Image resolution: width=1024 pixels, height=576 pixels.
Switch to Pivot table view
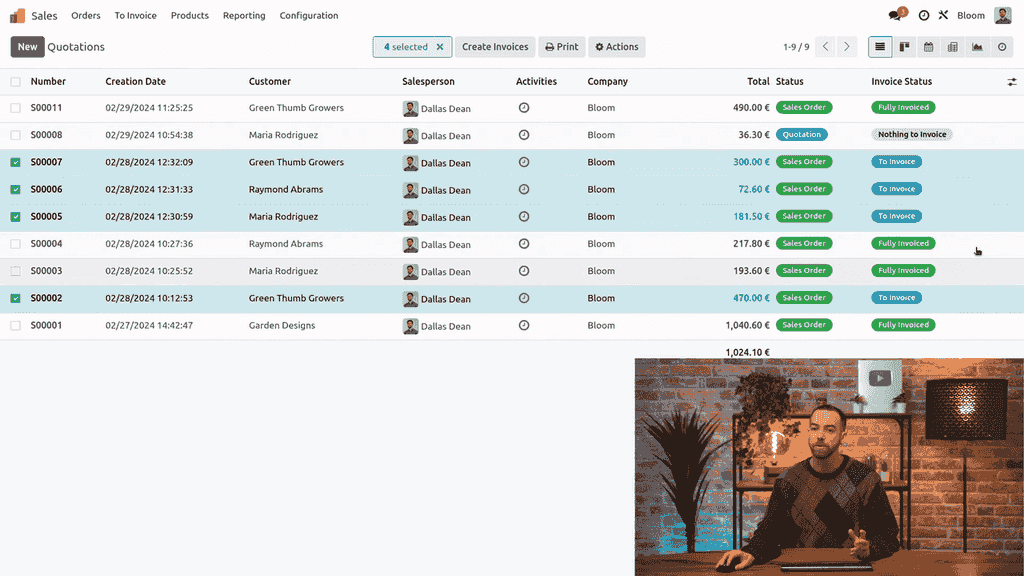952,47
